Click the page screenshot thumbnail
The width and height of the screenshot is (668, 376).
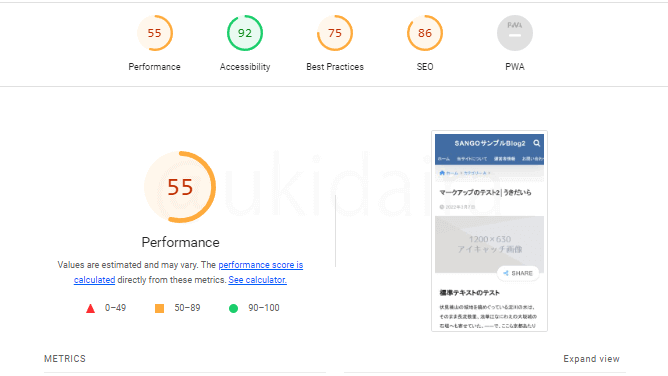(x=489, y=231)
